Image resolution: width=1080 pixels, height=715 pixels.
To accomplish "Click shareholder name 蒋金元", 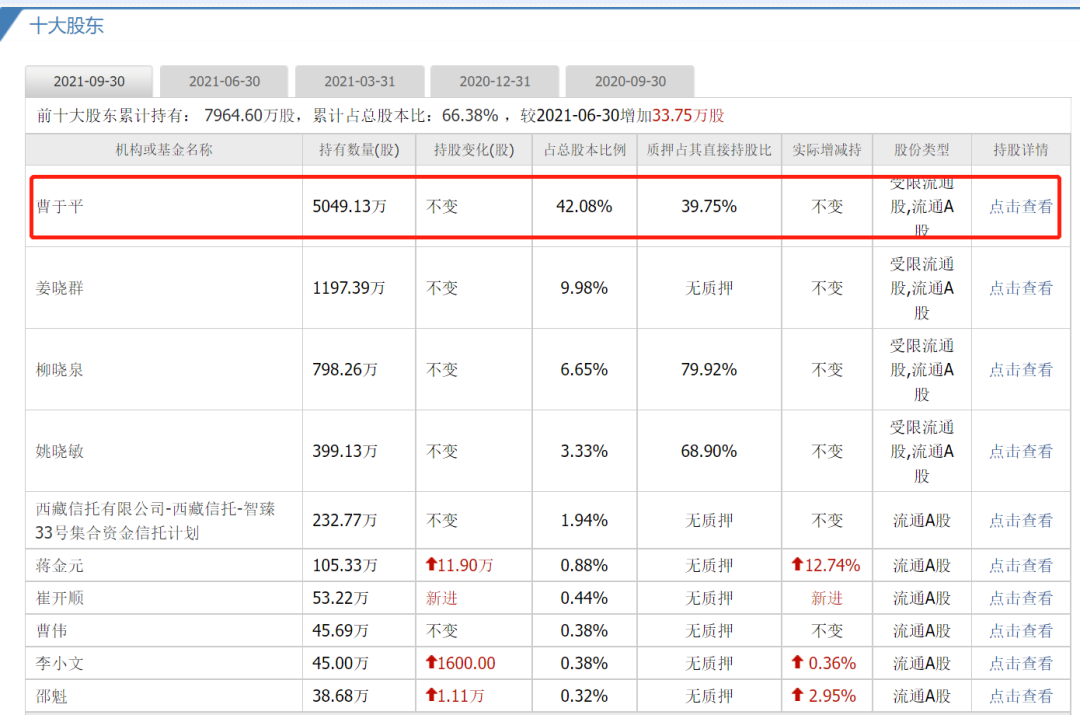I will pyautogui.click(x=60, y=566).
